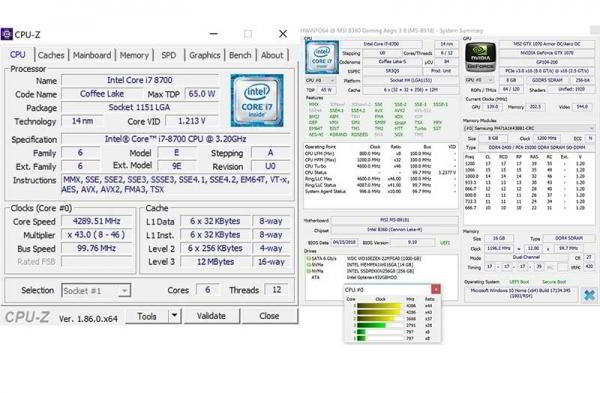Click the Intel Optane ATA drive entry
This screenshot has height=393, width=600.
pyautogui.click(x=371, y=277)
